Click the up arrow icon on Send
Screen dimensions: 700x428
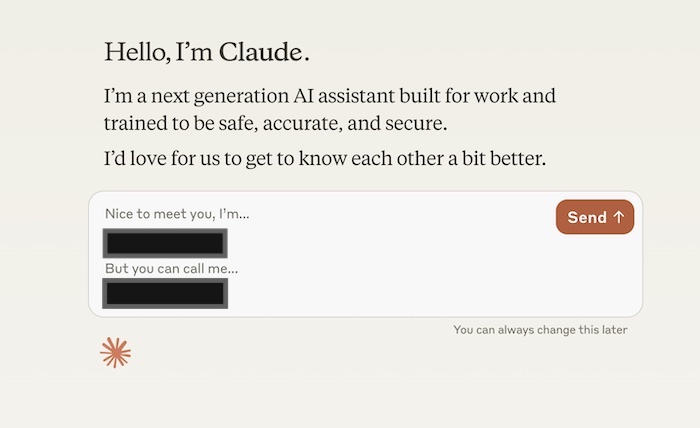618,217
